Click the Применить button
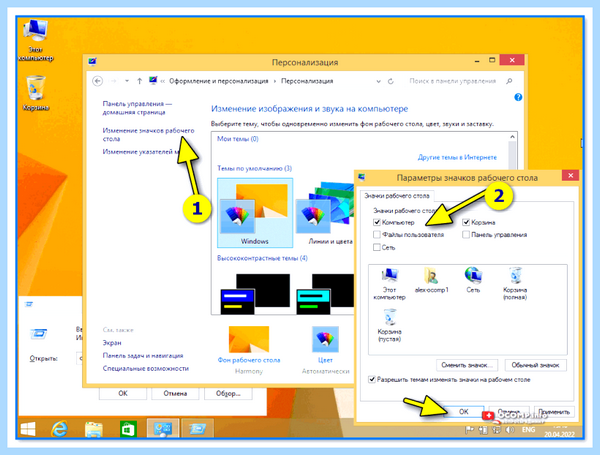This screenshot has height=455, width=600. (x=554, y=412)
